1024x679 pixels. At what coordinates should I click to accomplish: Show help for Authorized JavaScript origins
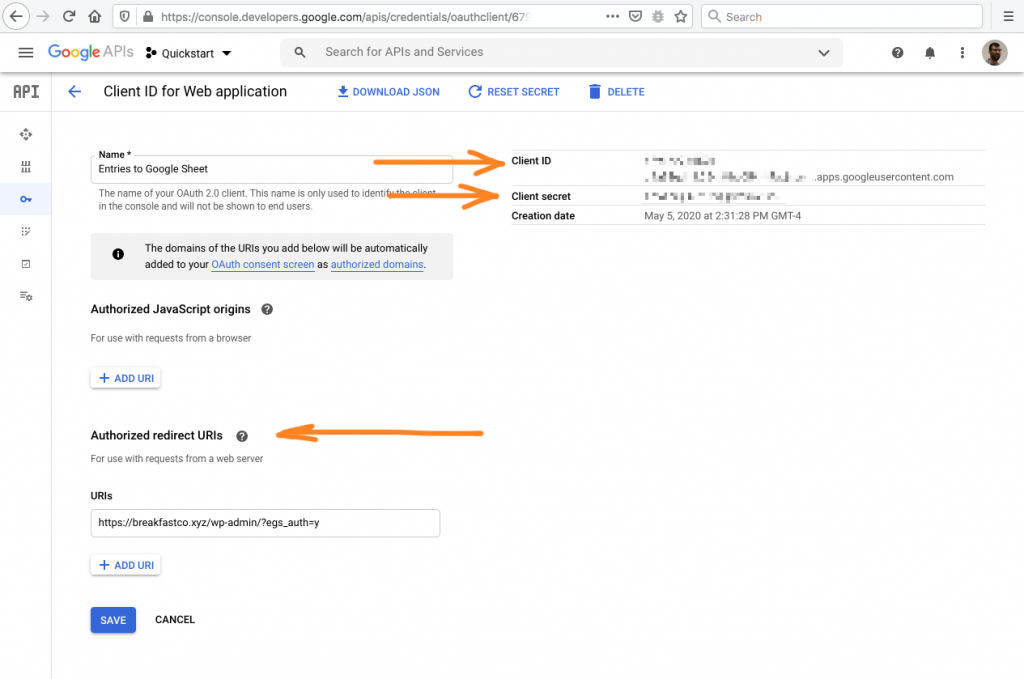[x=267, y=309]
